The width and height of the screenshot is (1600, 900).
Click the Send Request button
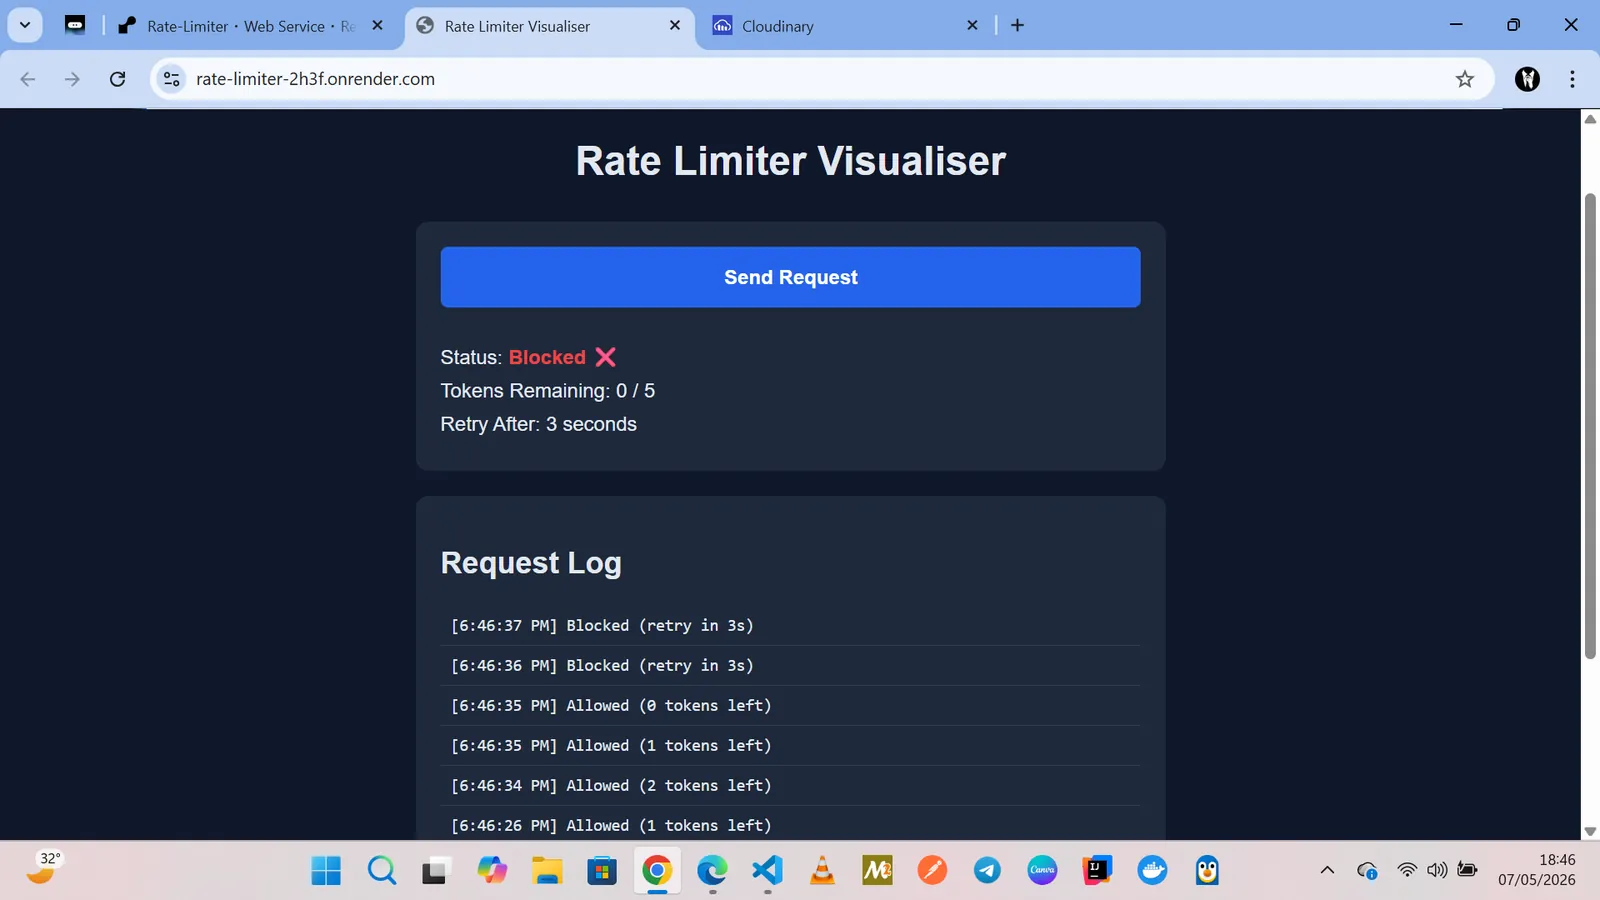pyautogui.click(x=790, y=277)
